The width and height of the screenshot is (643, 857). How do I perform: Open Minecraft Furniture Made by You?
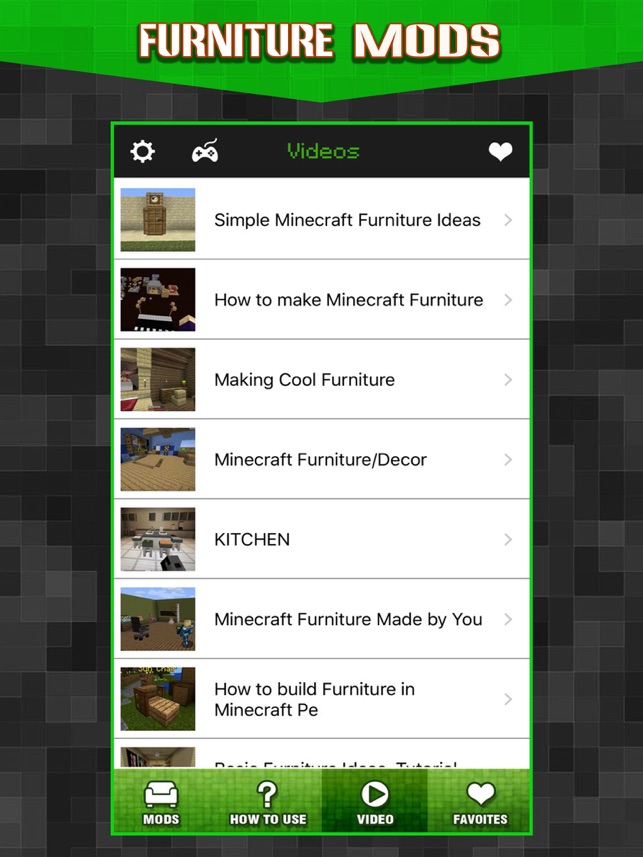(x=322, y=619)
